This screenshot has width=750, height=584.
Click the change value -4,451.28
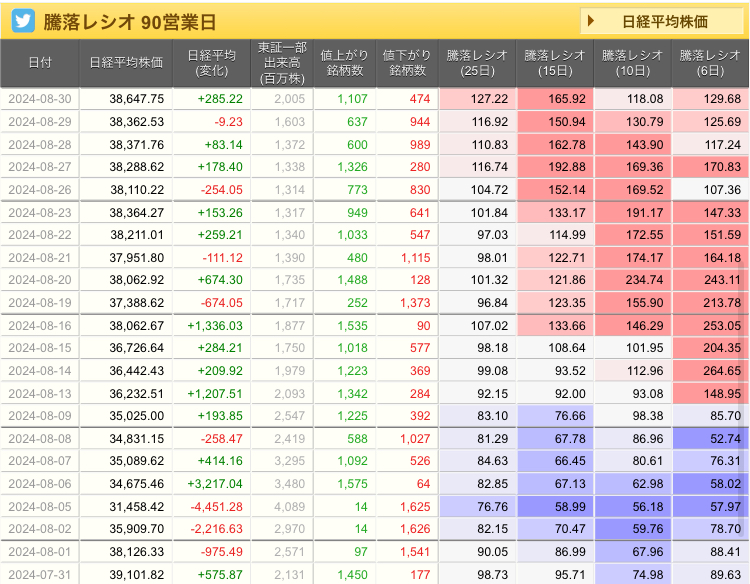217,507
